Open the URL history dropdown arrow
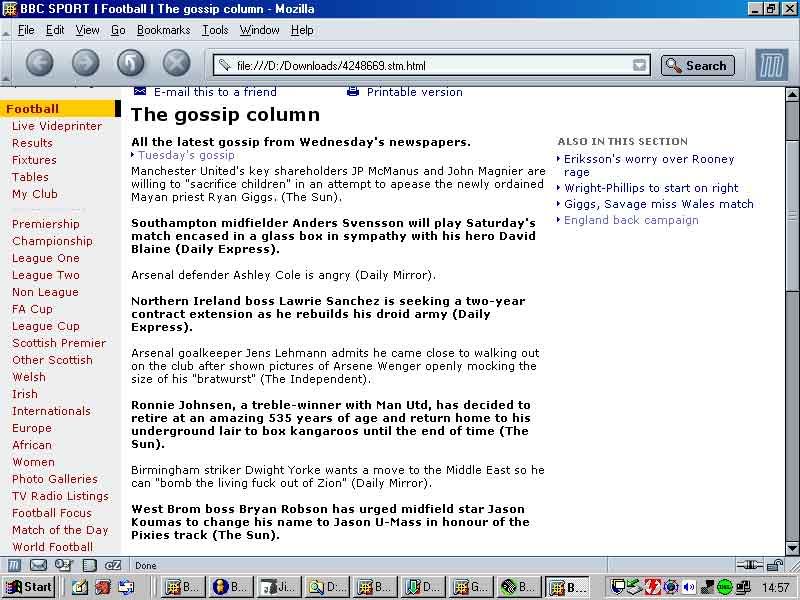The height and width of the screenshot is (600, 800). (x=639, y=65)
